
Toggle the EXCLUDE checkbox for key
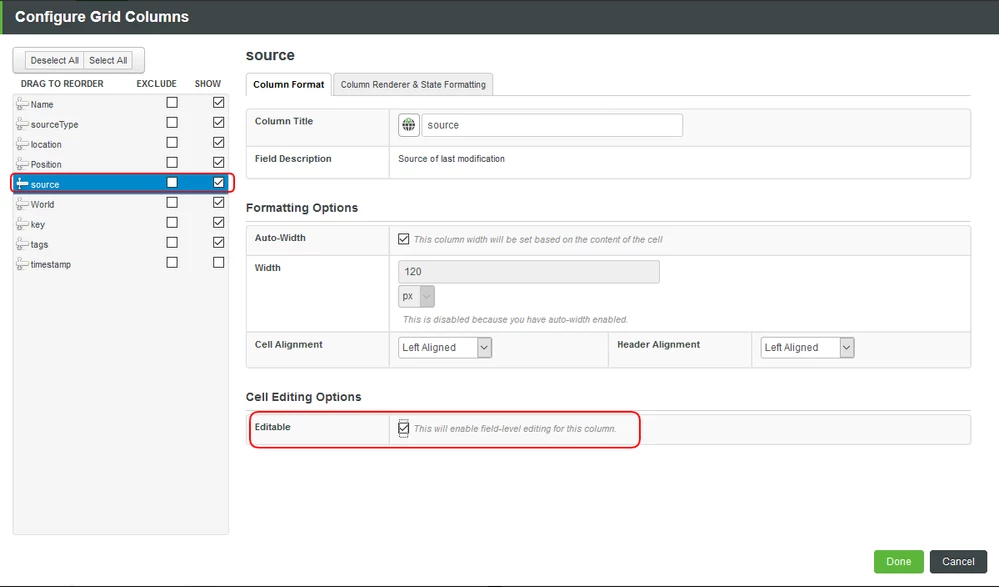(170, 222)
